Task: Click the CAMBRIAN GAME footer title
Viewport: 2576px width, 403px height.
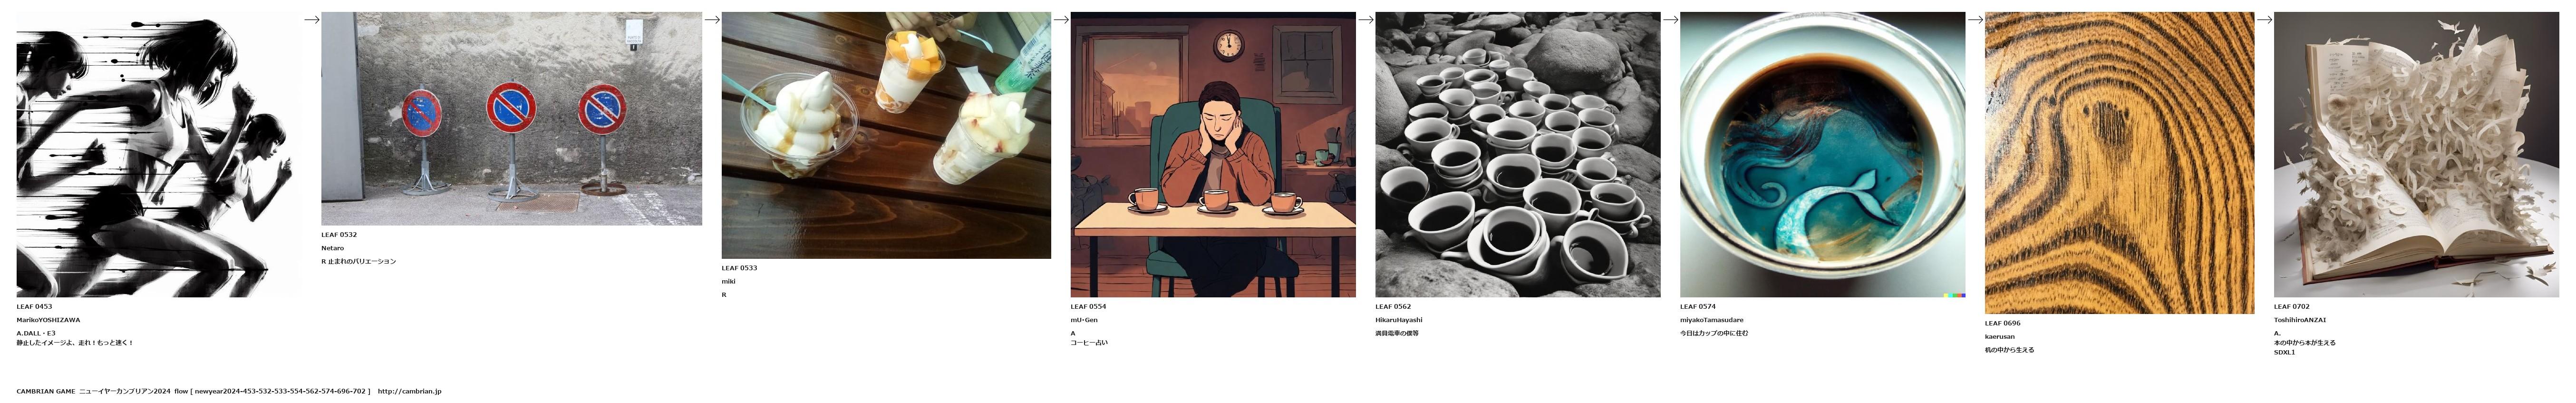Action: click(46, 391)
